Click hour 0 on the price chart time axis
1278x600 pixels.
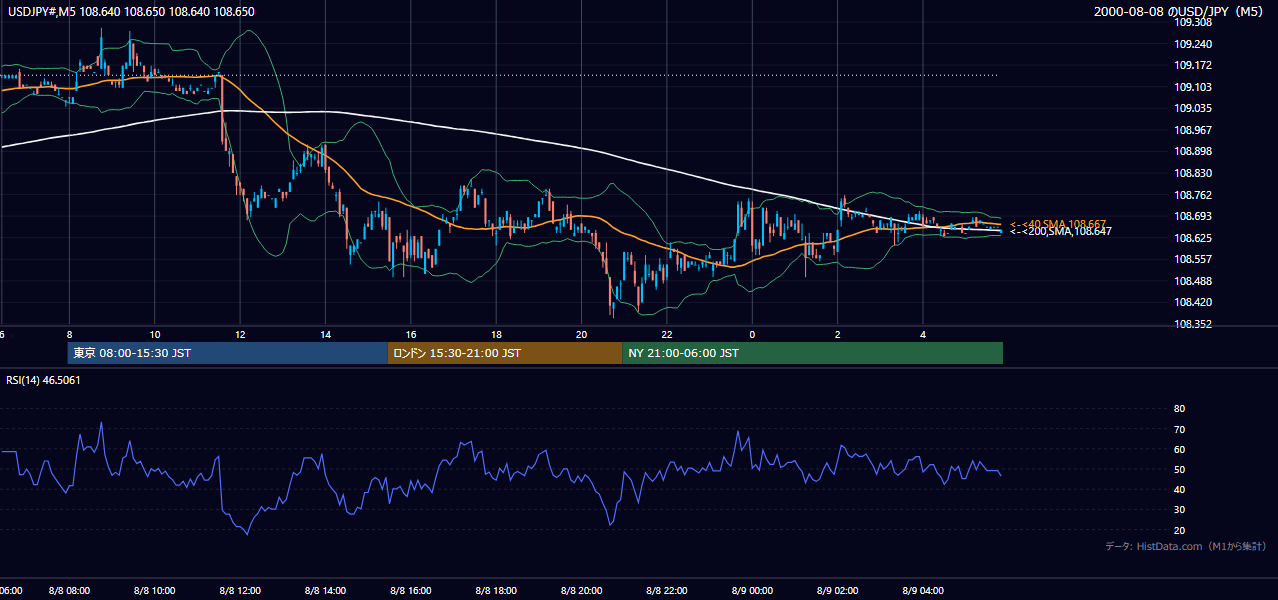tap(752, 334)
